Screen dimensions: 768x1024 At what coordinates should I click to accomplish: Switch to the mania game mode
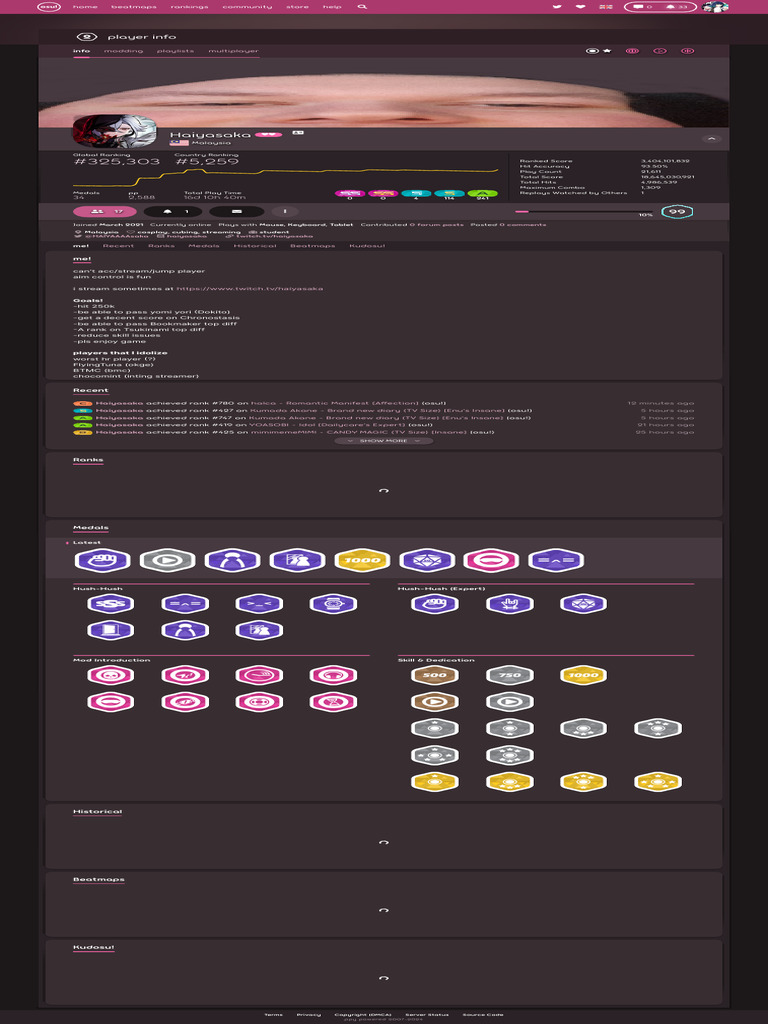[x=687, y=50]
